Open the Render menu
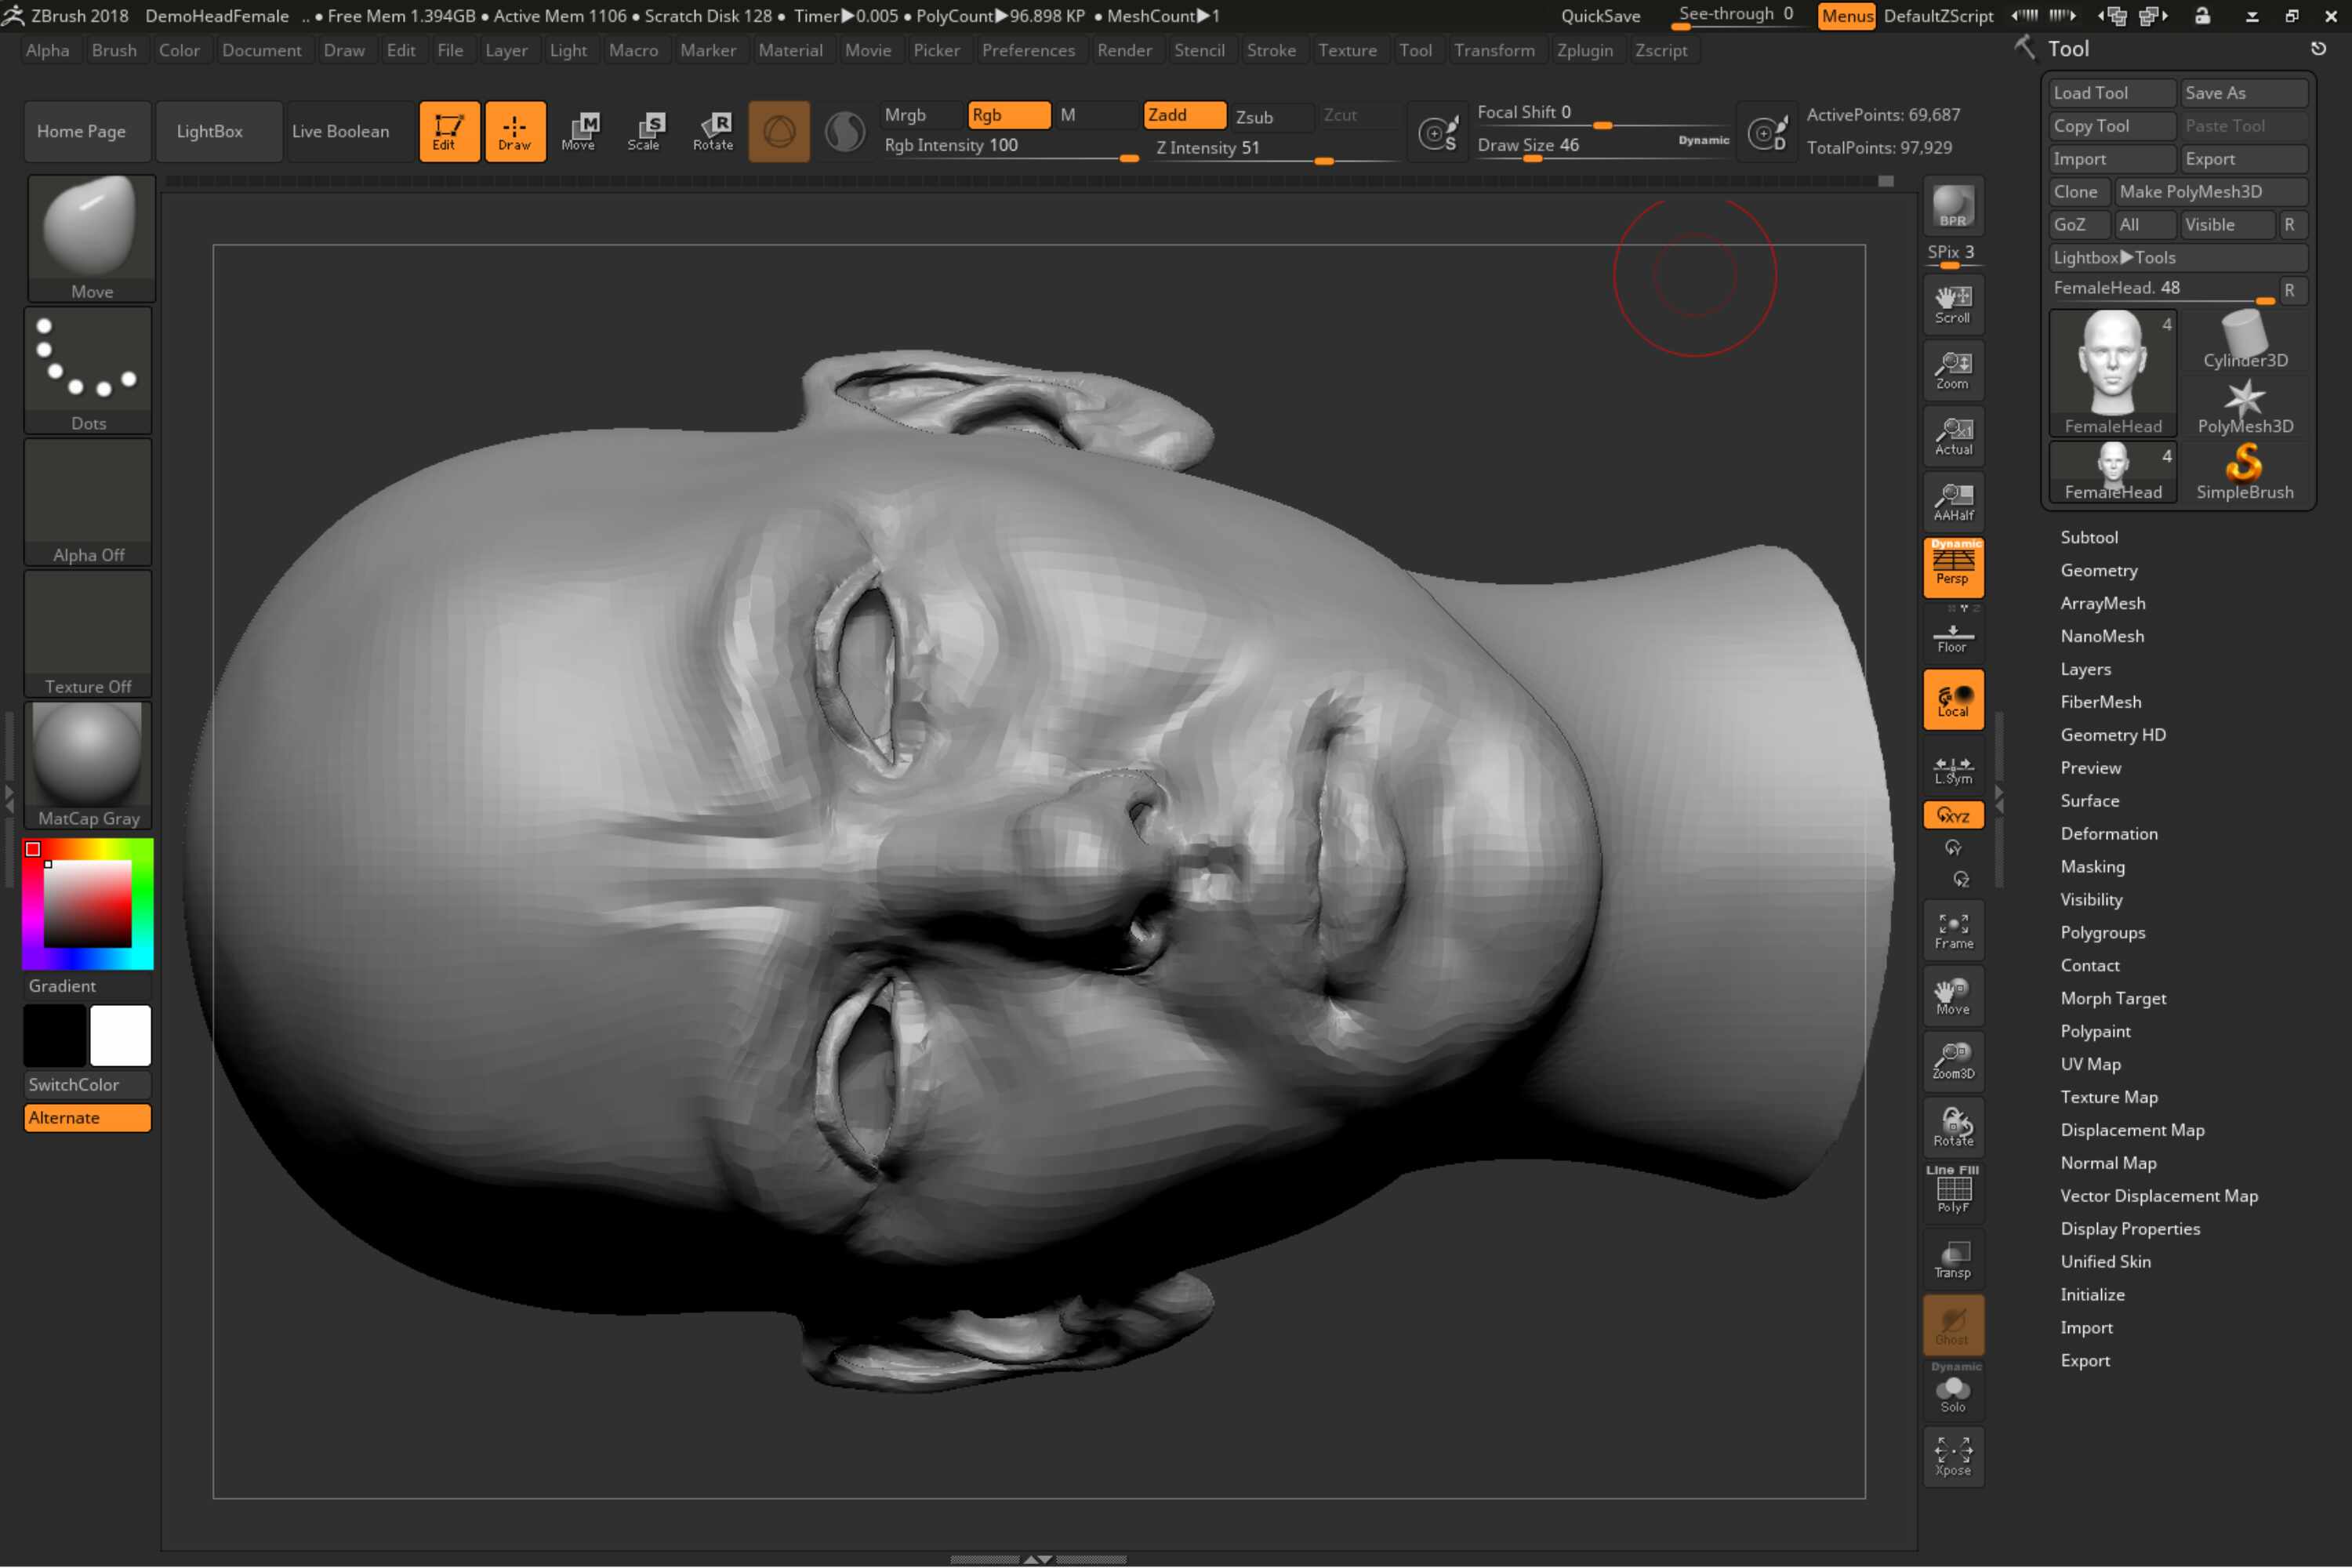This screenshot has width=2352, height=1568. (x=1124, y=50)
